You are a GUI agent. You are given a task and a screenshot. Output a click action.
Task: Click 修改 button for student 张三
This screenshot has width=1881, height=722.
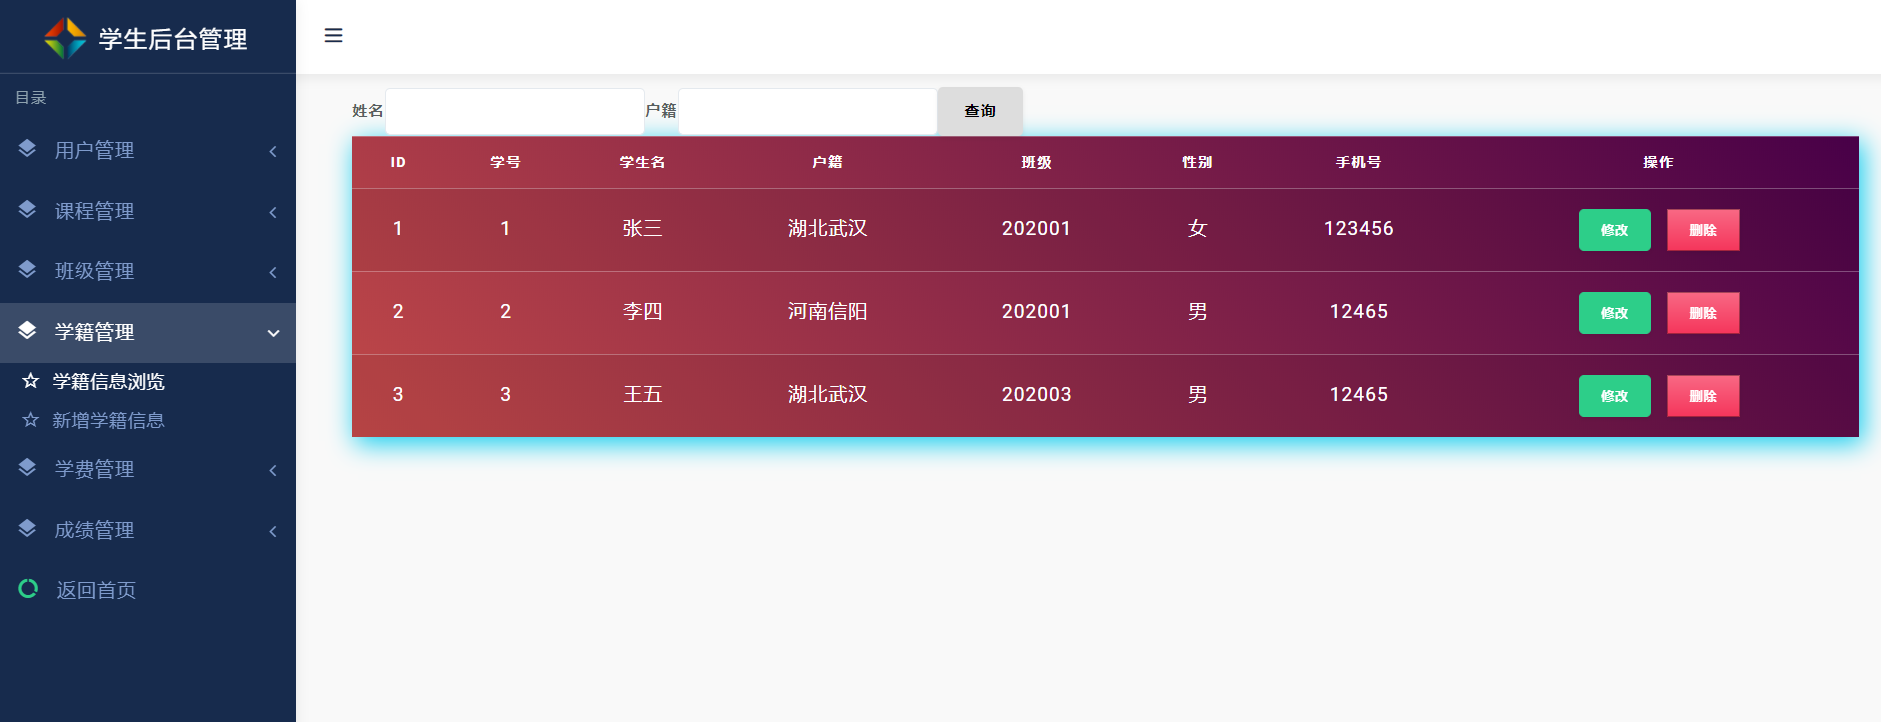1614,230
